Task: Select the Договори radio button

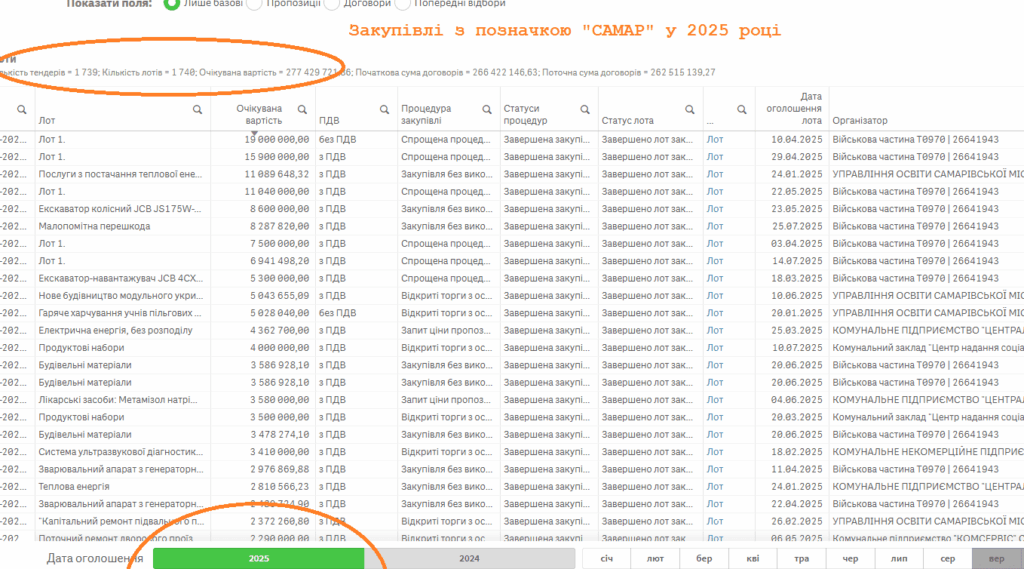Action: coord(329,3)
